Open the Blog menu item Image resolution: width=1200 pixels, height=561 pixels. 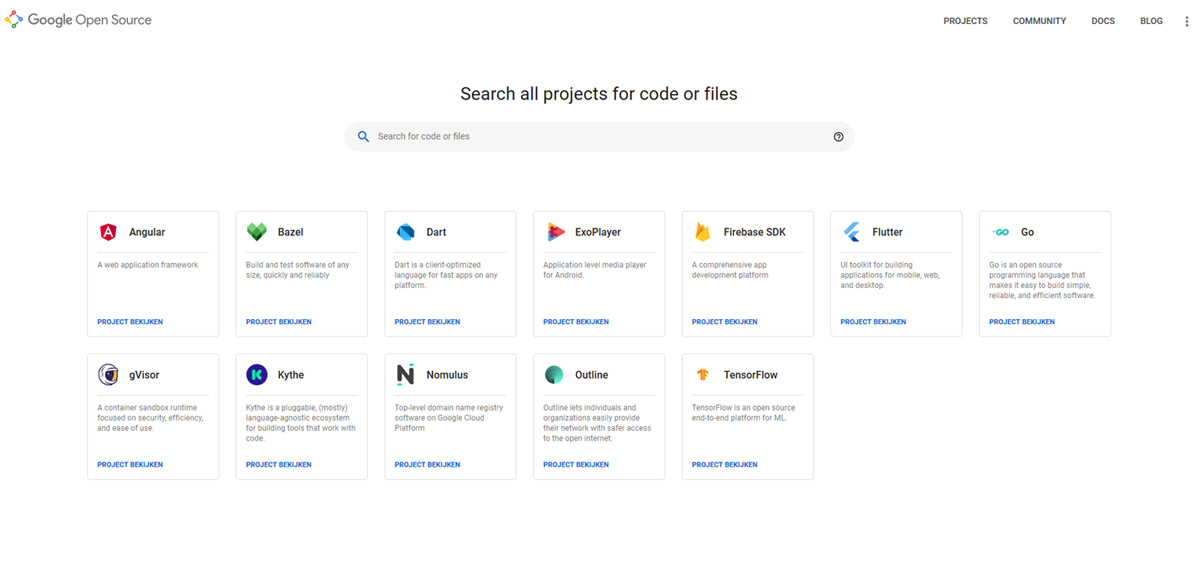1151,21
